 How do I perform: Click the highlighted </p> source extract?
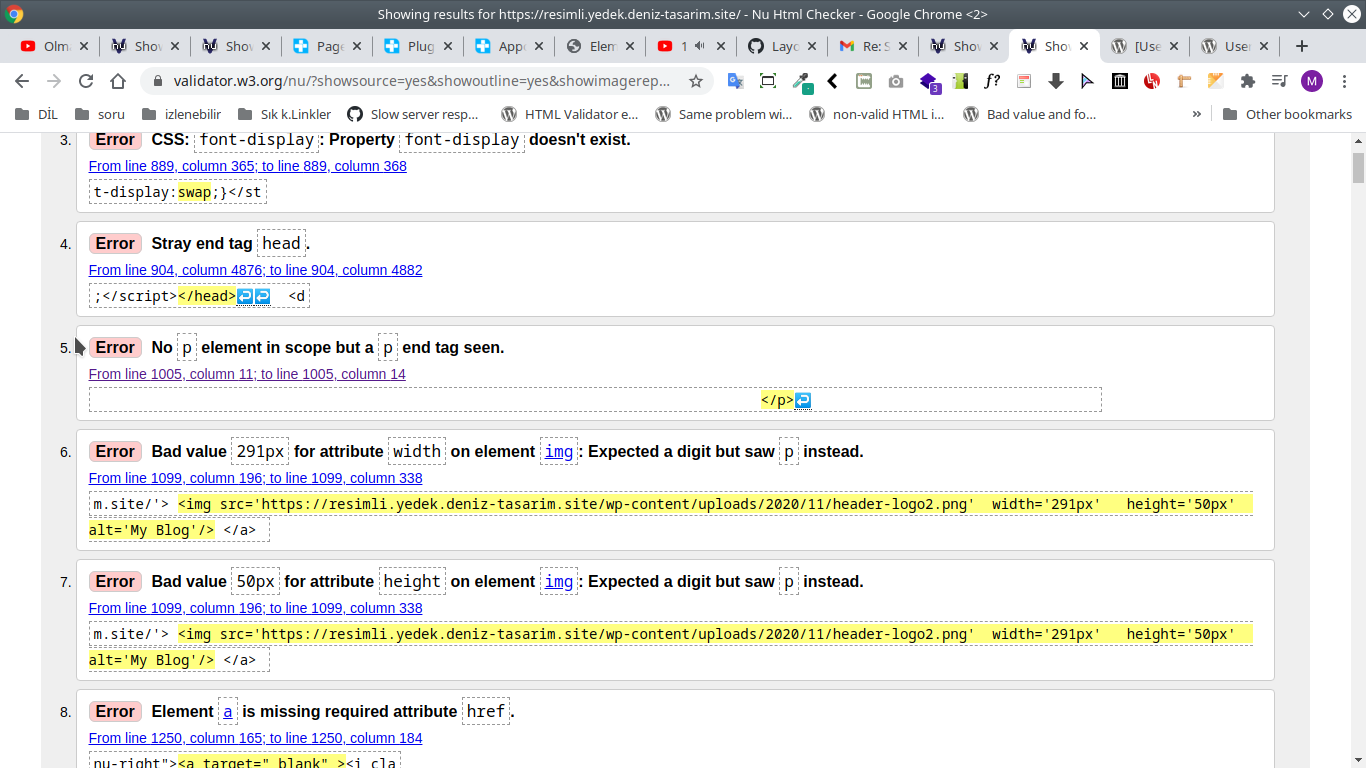(x=777, y=400)
